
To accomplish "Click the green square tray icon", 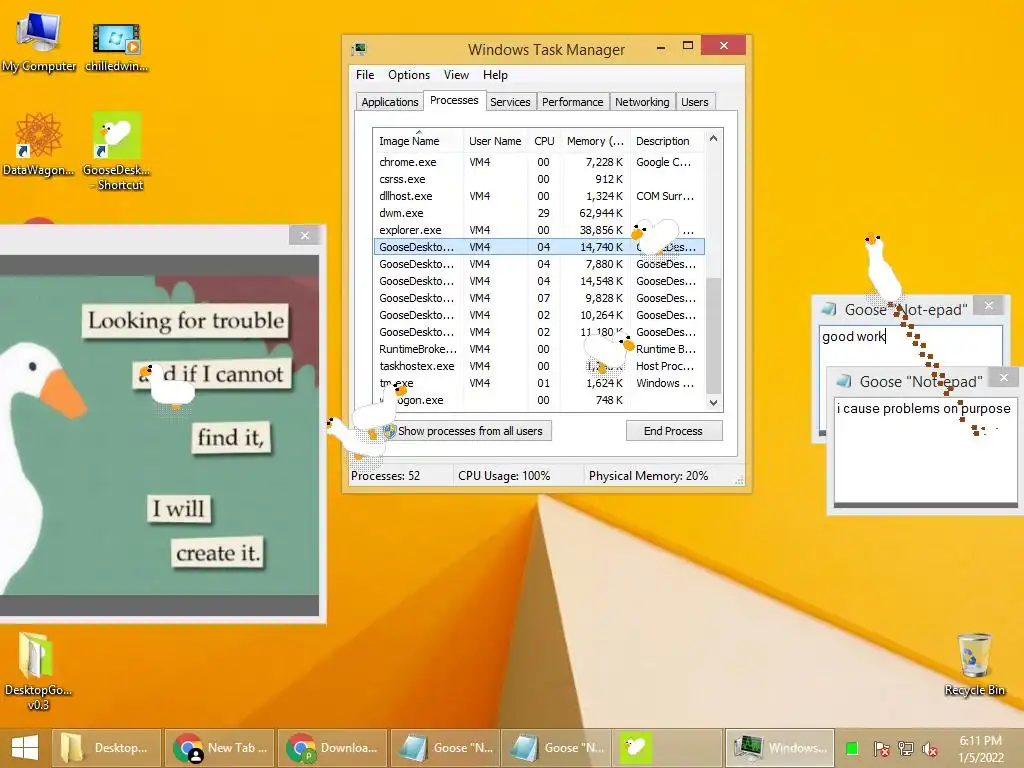I will (852, 748).
